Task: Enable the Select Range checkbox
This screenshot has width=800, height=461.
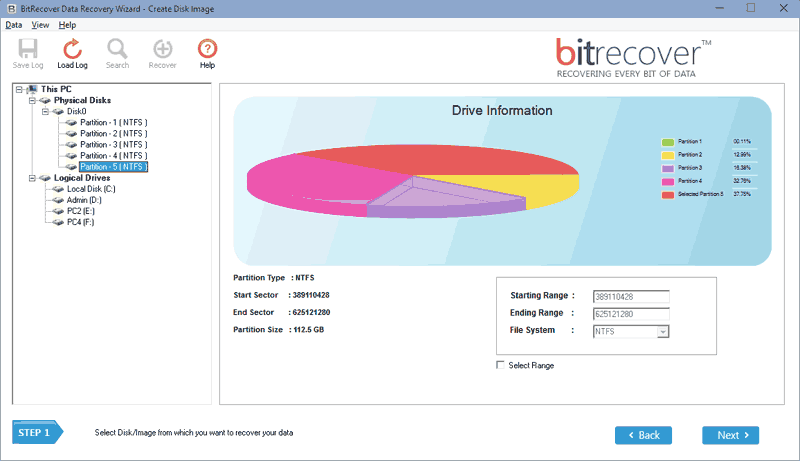Action: 501,365
